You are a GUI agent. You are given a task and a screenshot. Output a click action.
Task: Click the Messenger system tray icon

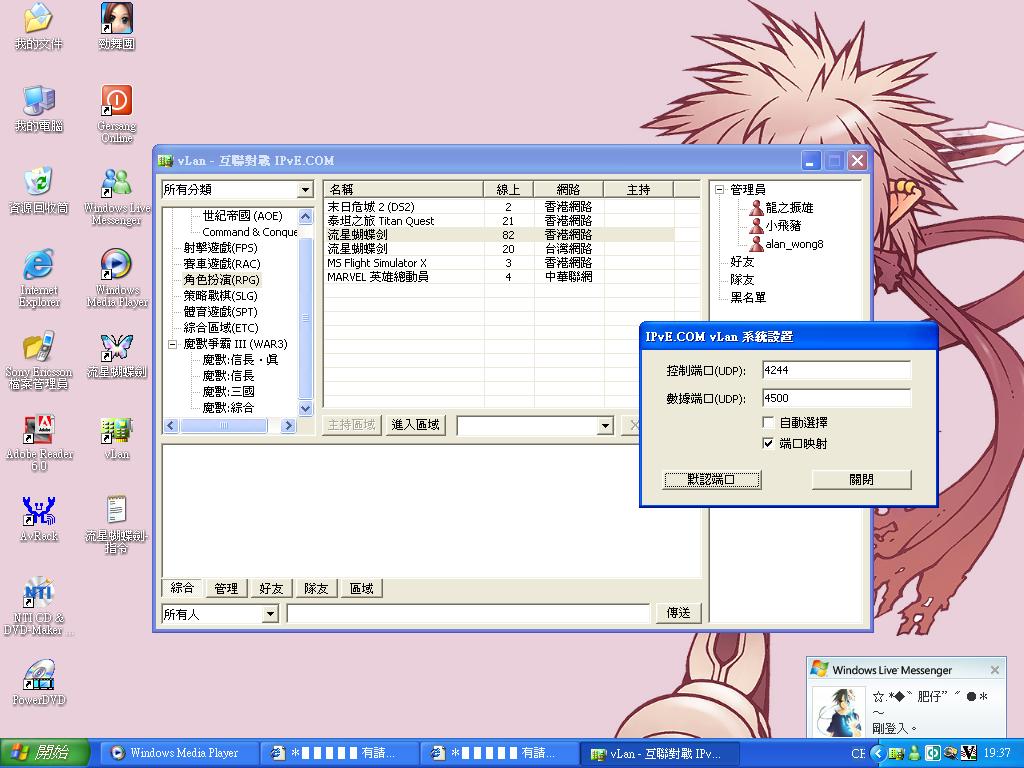915,753
